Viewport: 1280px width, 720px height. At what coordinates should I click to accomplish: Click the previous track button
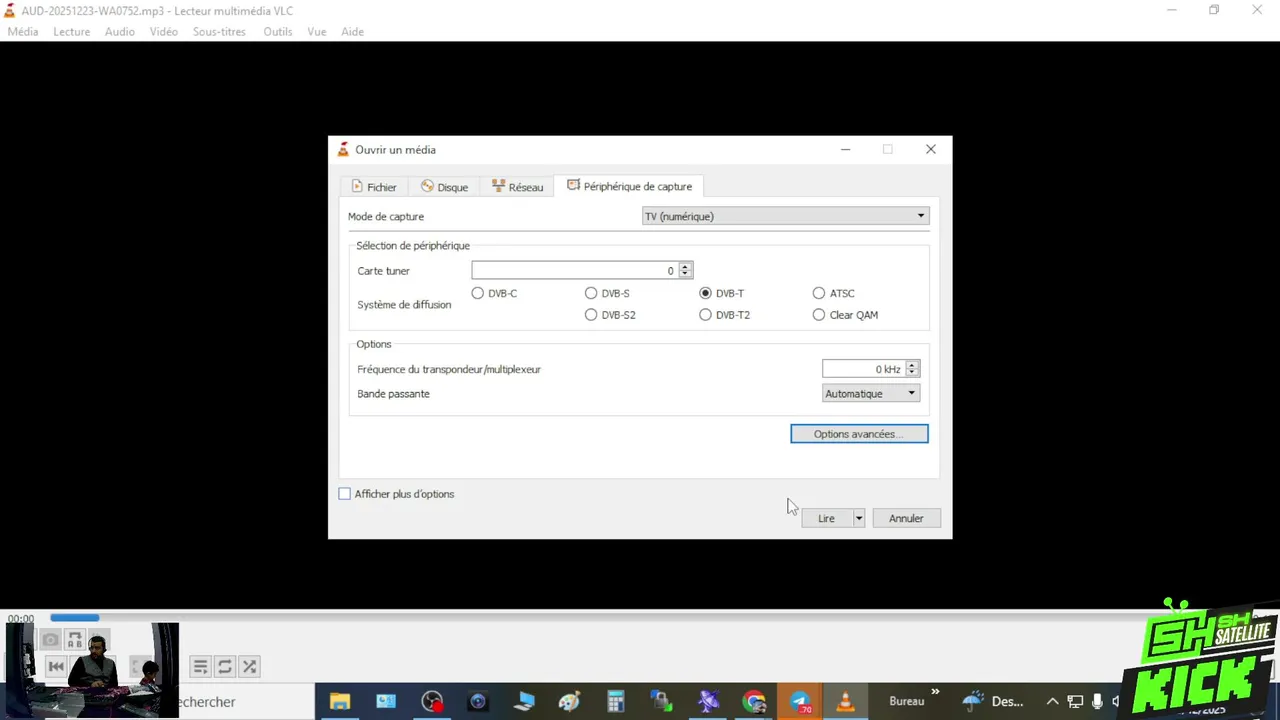[56, 666]
